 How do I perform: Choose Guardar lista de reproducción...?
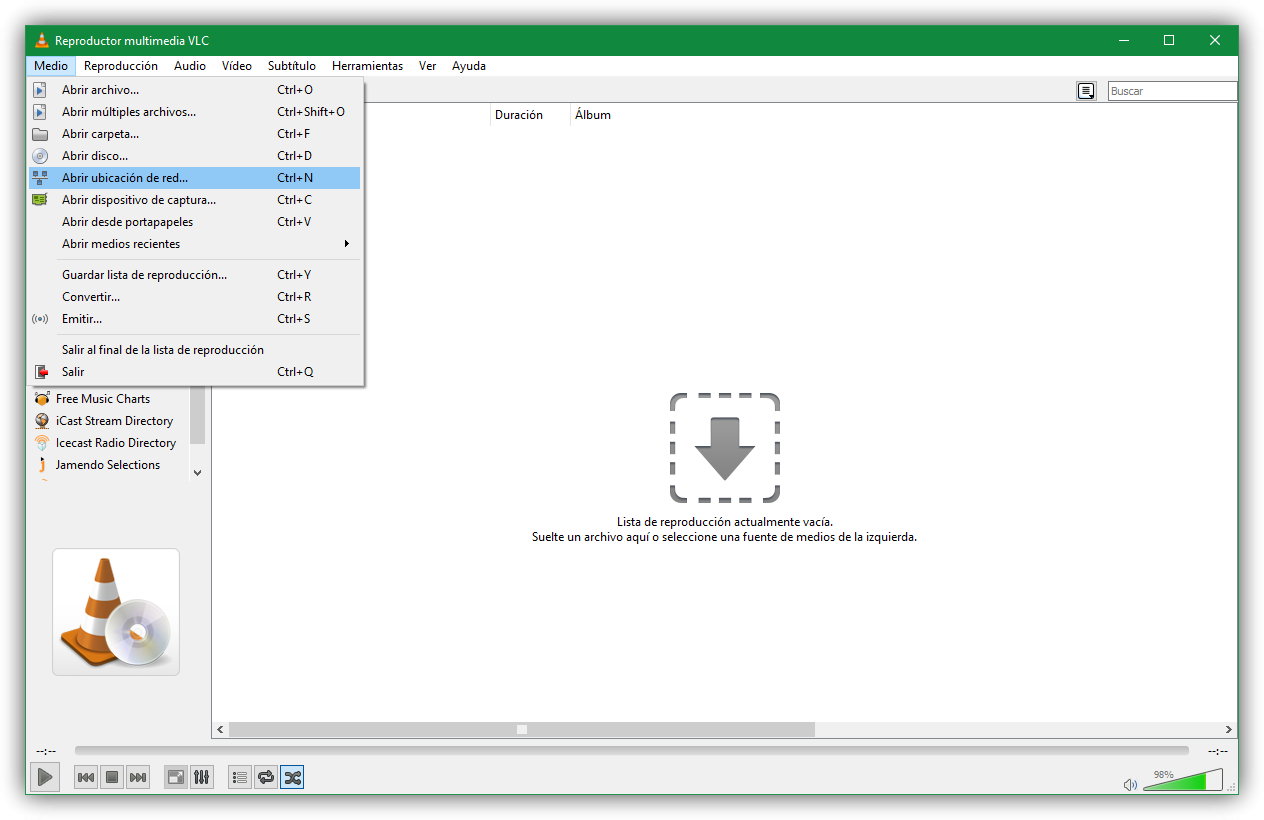pyautogui.click(x=195, y=275)
